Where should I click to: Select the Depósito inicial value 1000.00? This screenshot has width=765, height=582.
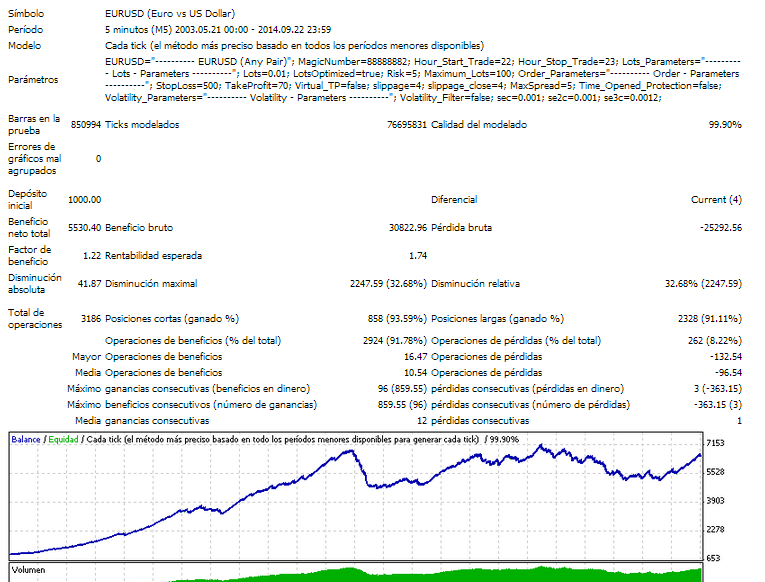coord(84,200)
